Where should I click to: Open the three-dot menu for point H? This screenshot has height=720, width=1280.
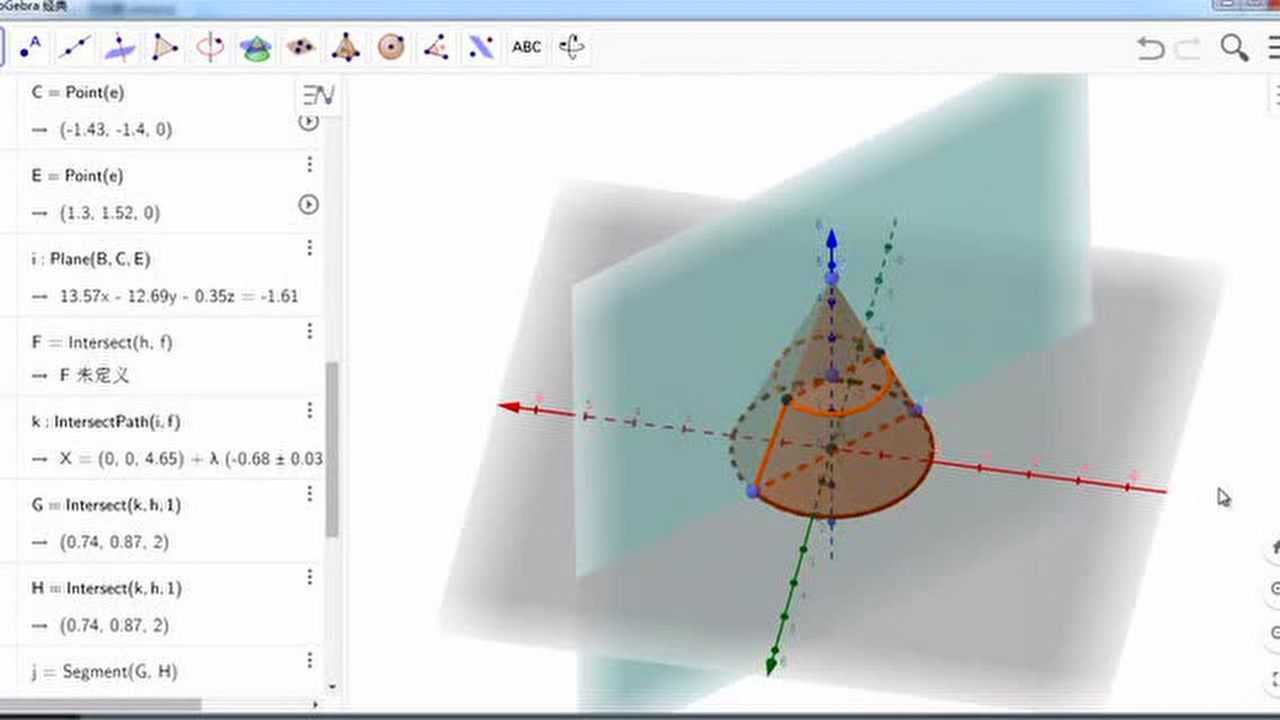point(309,576)
